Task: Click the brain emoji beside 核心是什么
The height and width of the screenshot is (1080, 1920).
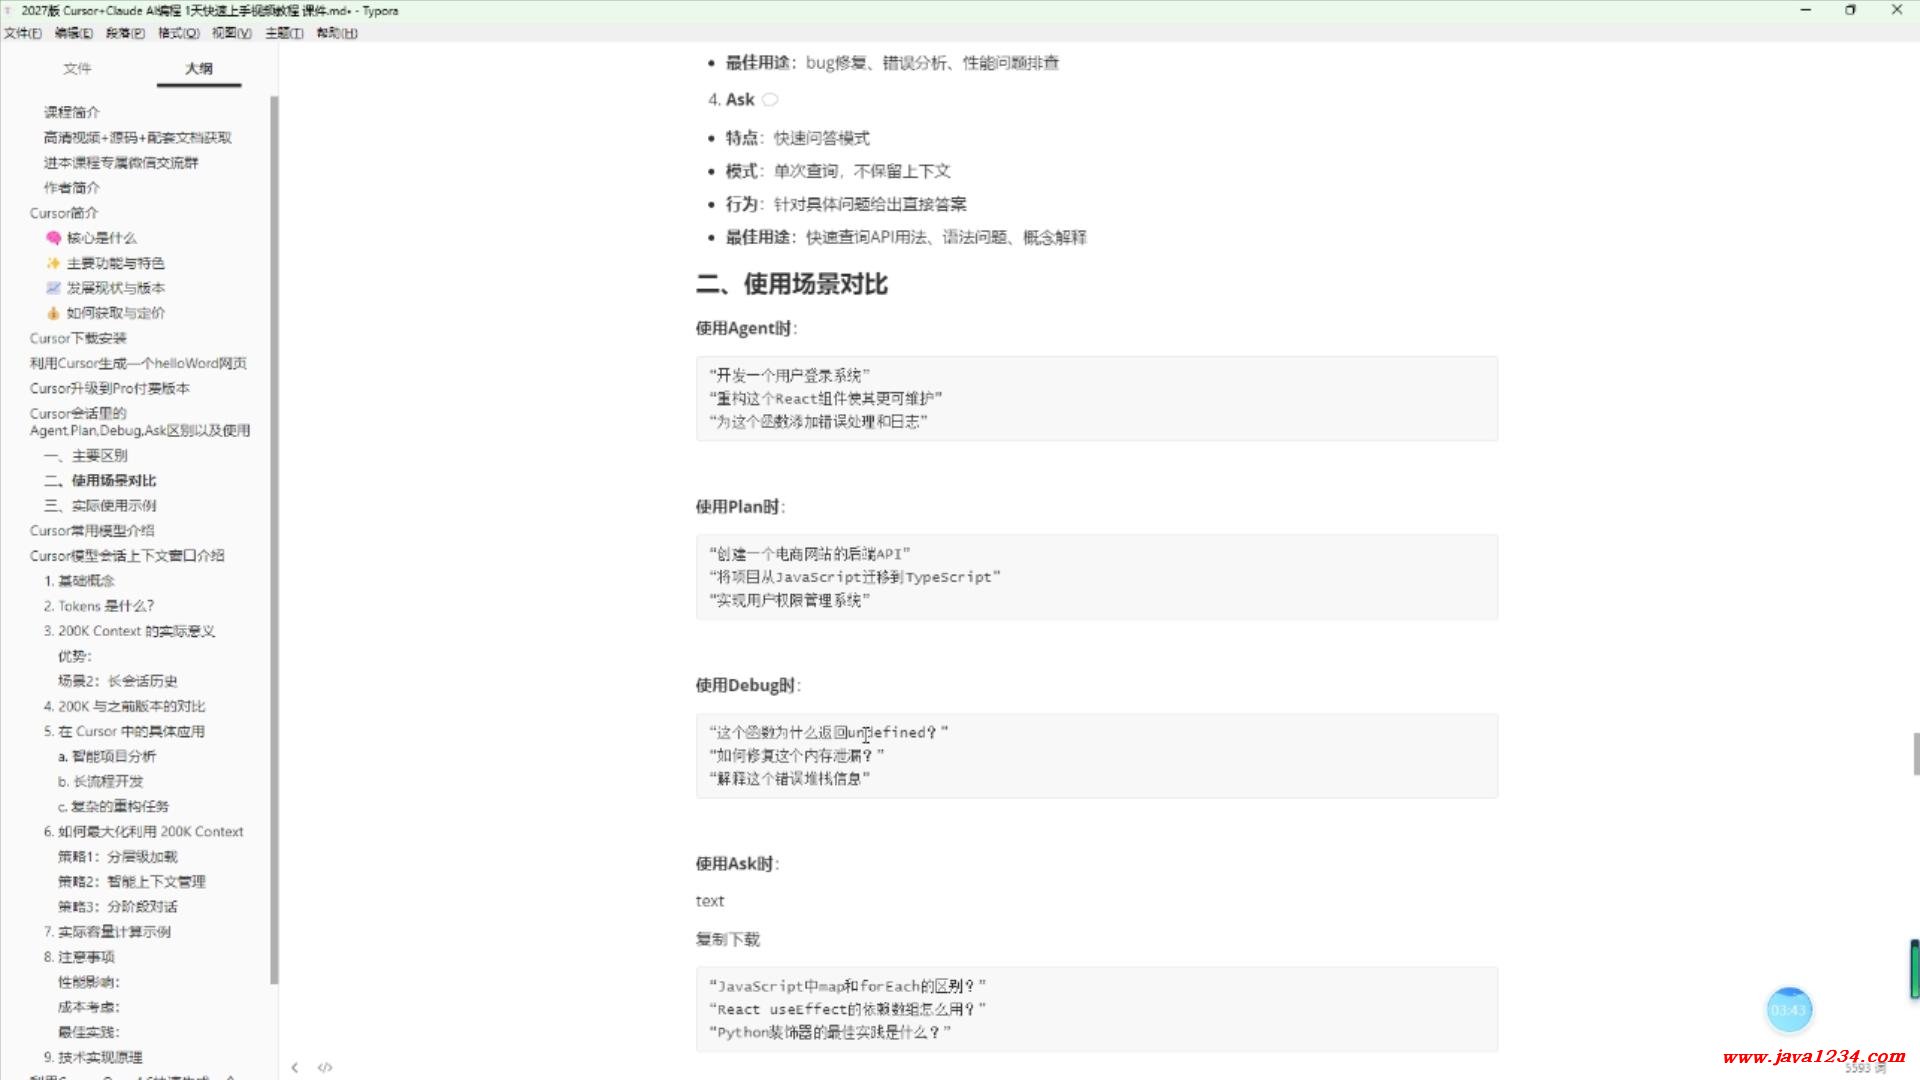Action: [53, 238]
